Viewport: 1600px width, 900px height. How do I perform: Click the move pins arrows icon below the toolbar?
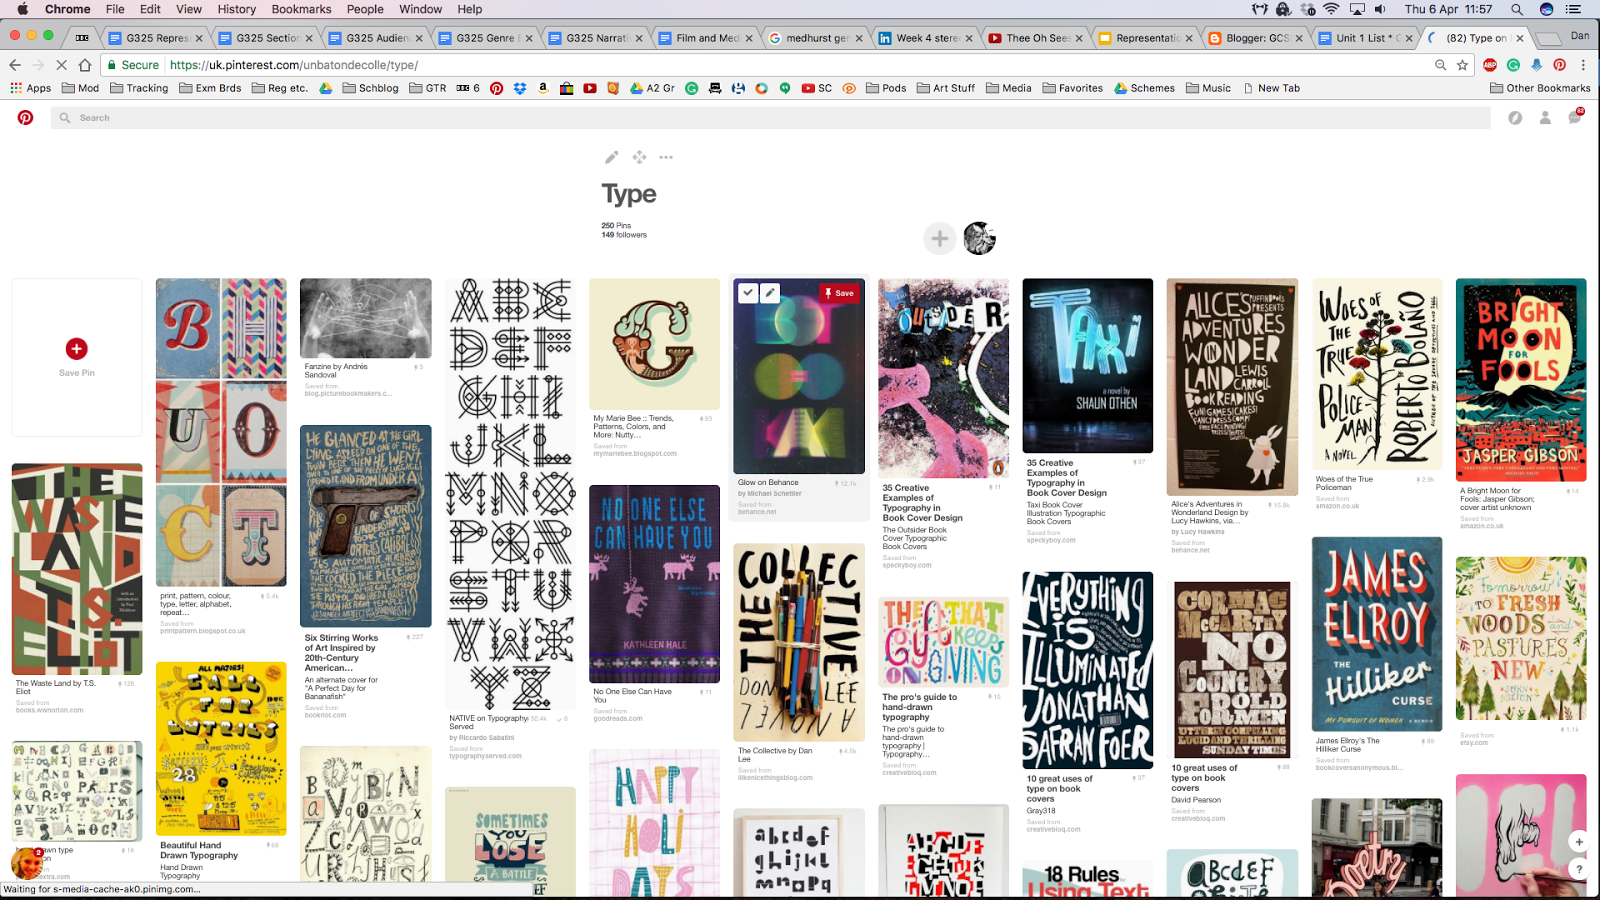pos(639,157)
